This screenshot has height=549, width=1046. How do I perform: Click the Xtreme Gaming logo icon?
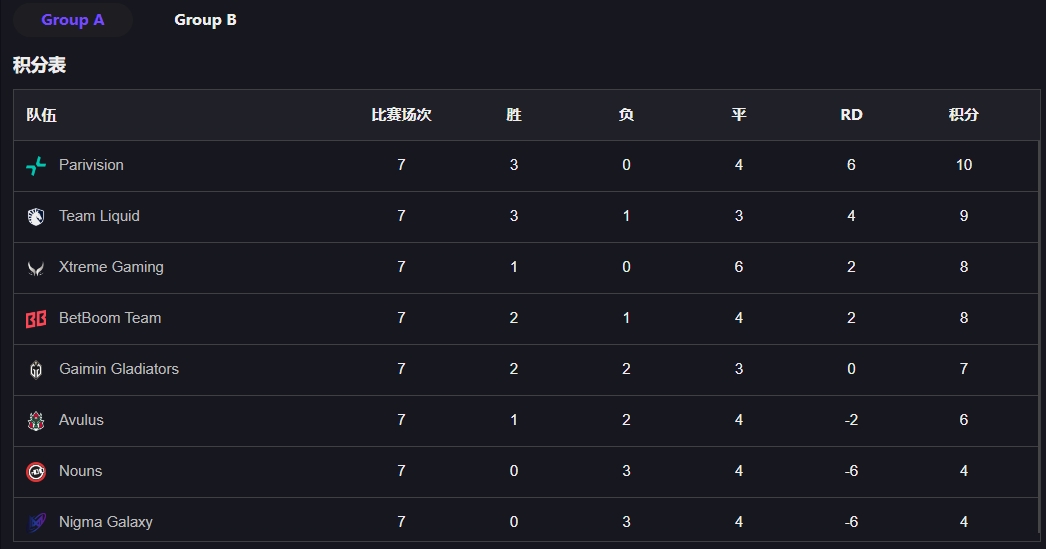point(36,268)
